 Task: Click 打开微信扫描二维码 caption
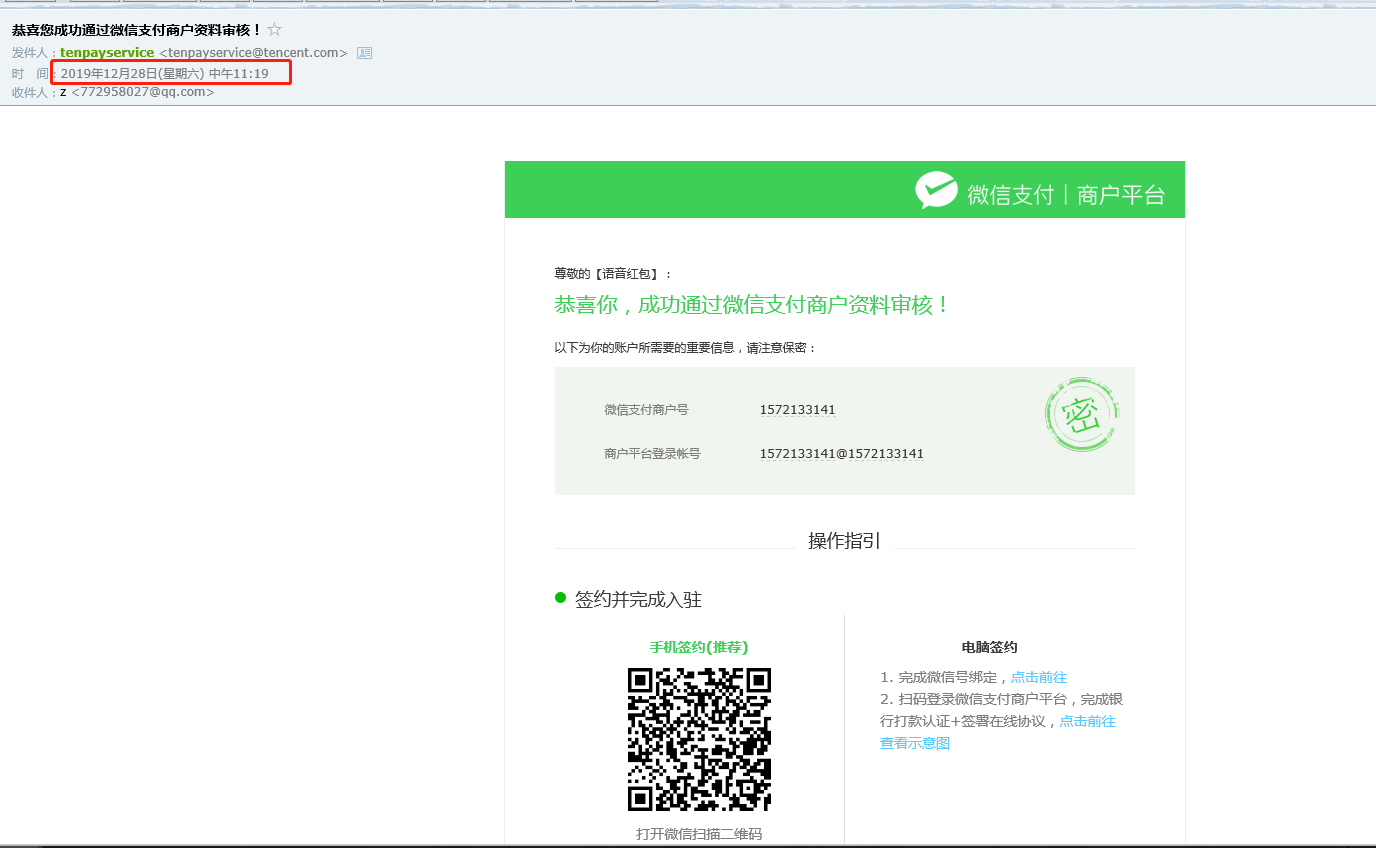pyautogui.click(x=699, y=834)
